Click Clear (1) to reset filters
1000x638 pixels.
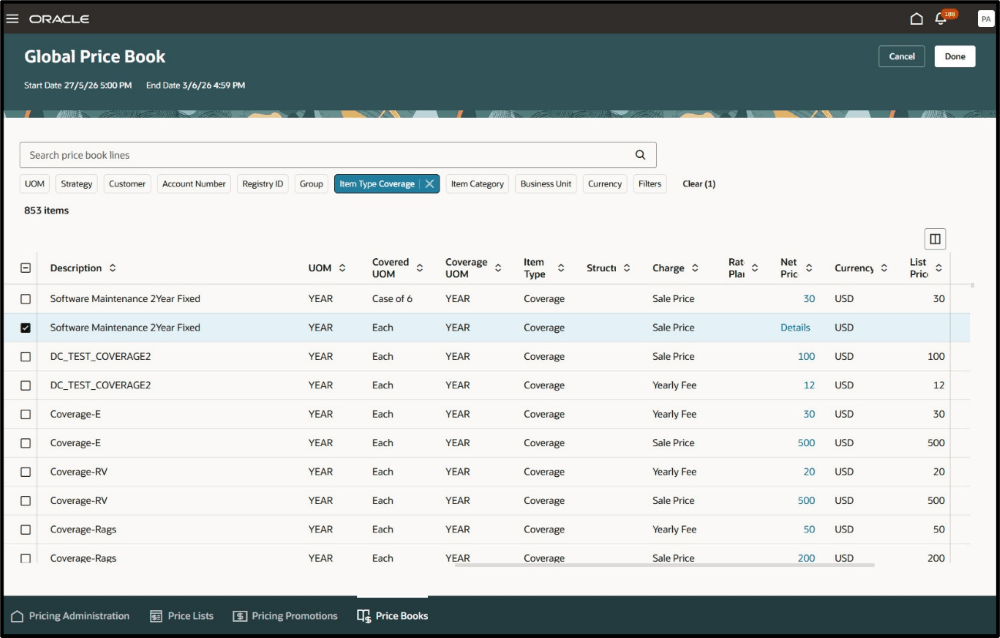pos(699,184)
